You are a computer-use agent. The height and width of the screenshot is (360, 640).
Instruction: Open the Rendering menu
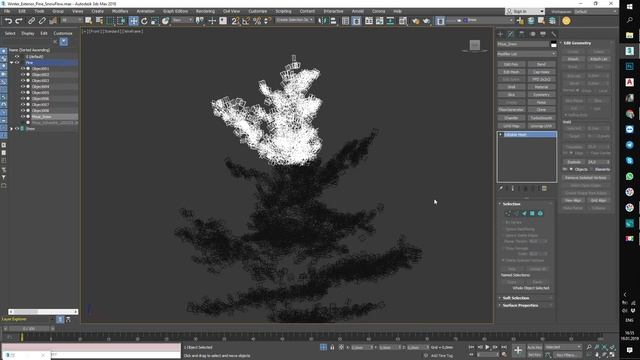205,11
